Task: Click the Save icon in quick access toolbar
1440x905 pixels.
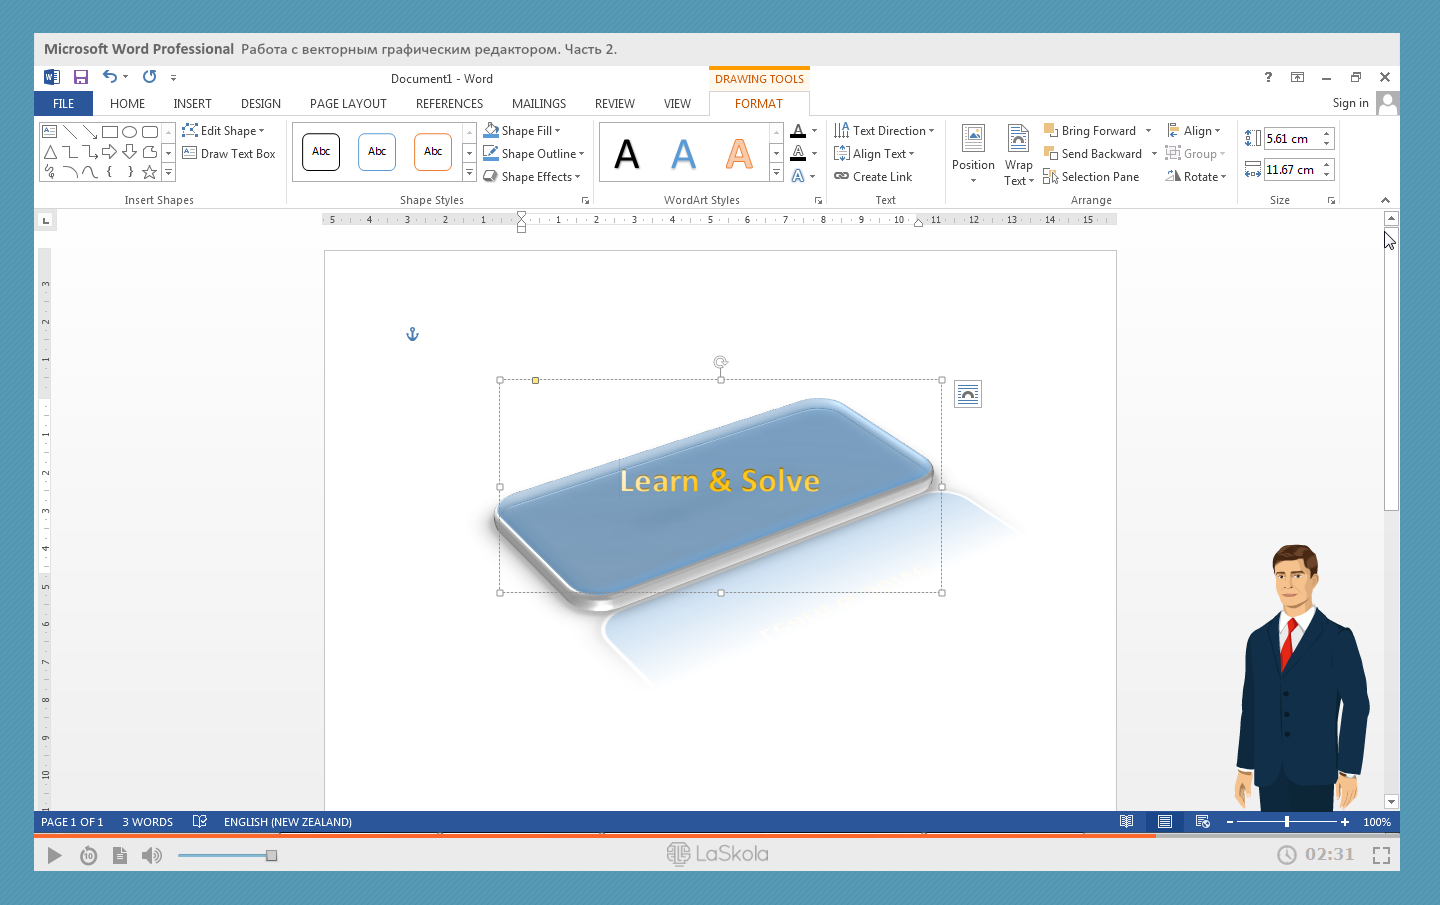Action: point(81,77)
